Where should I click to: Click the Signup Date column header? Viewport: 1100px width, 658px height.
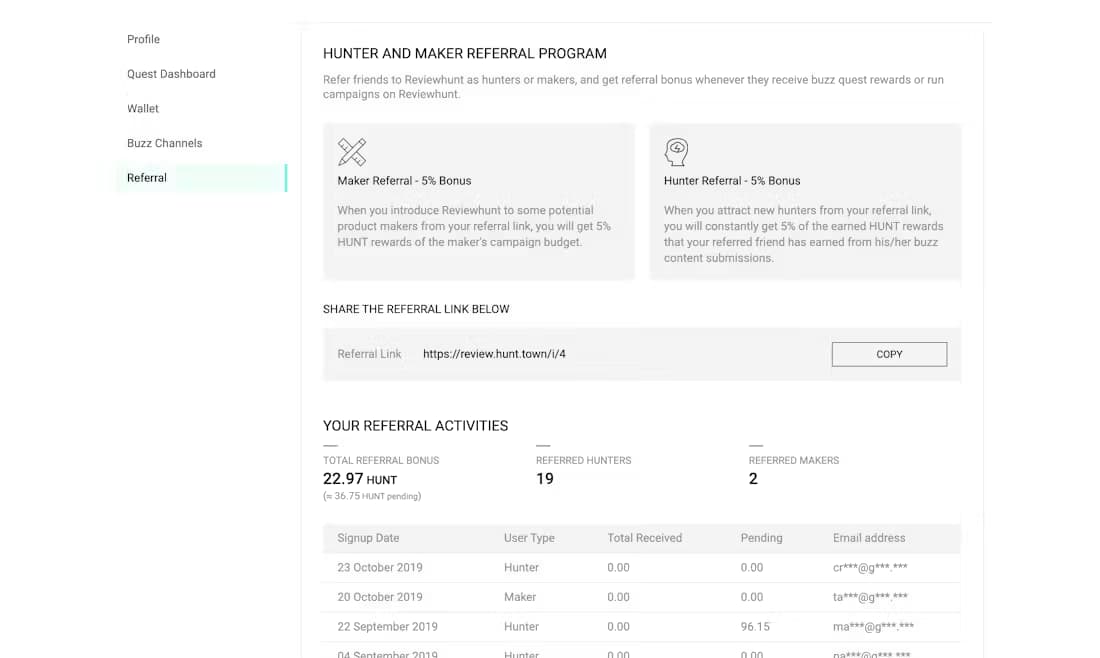(x=368, y=538)
